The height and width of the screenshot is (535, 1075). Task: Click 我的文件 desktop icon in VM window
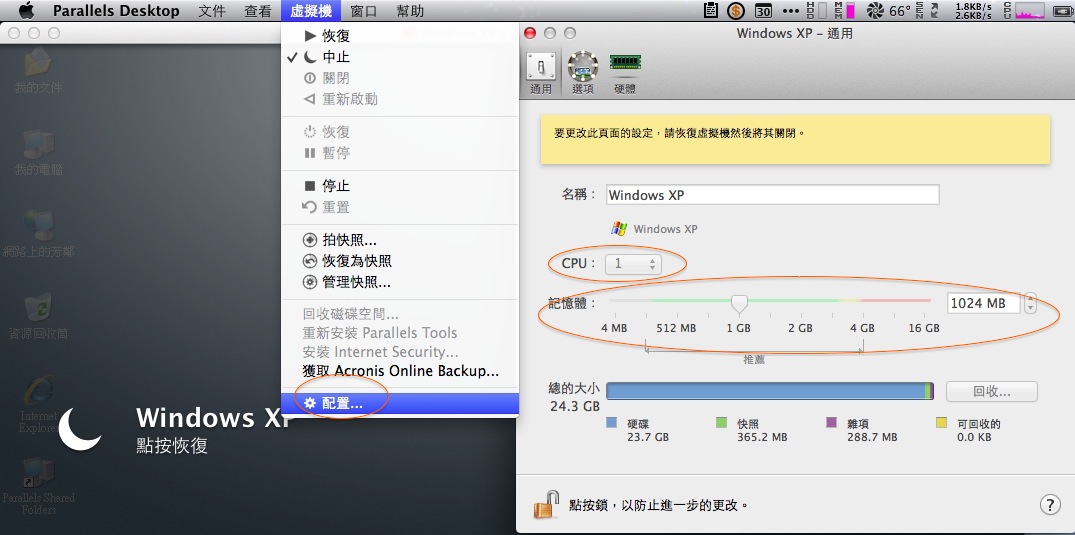38,71
